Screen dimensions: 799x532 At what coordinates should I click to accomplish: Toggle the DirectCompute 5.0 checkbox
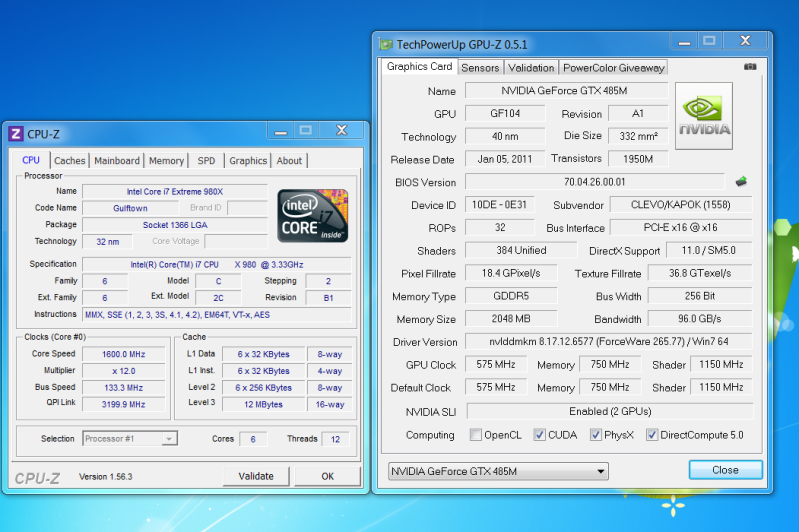coord(652,435)
